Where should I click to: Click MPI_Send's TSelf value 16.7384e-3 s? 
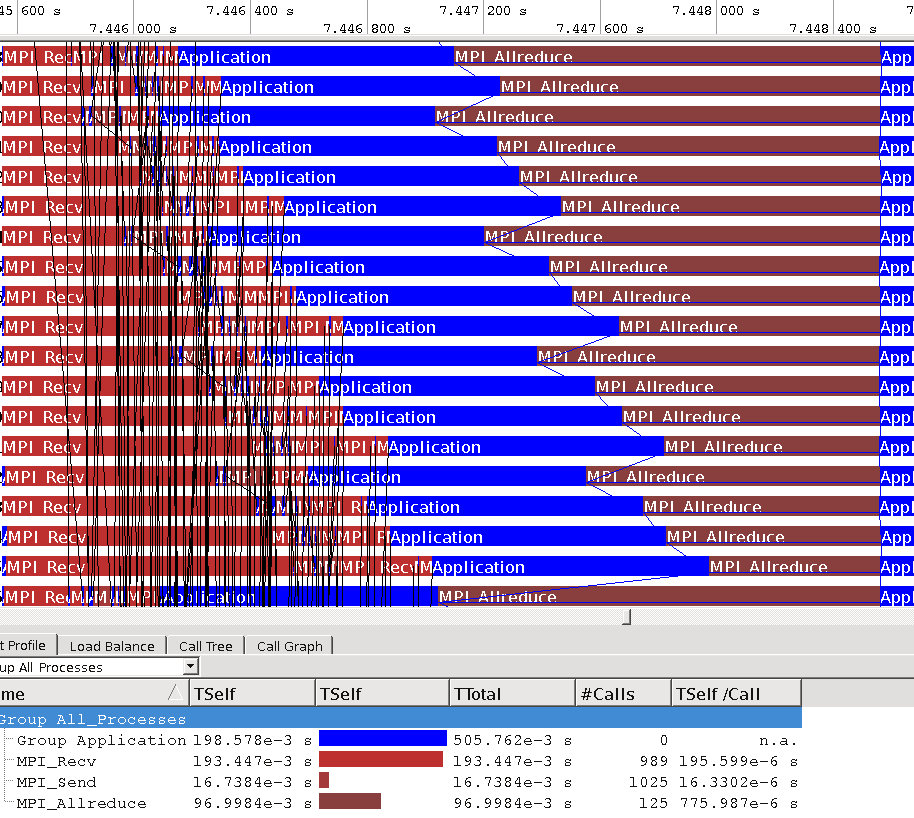(252, 782)
